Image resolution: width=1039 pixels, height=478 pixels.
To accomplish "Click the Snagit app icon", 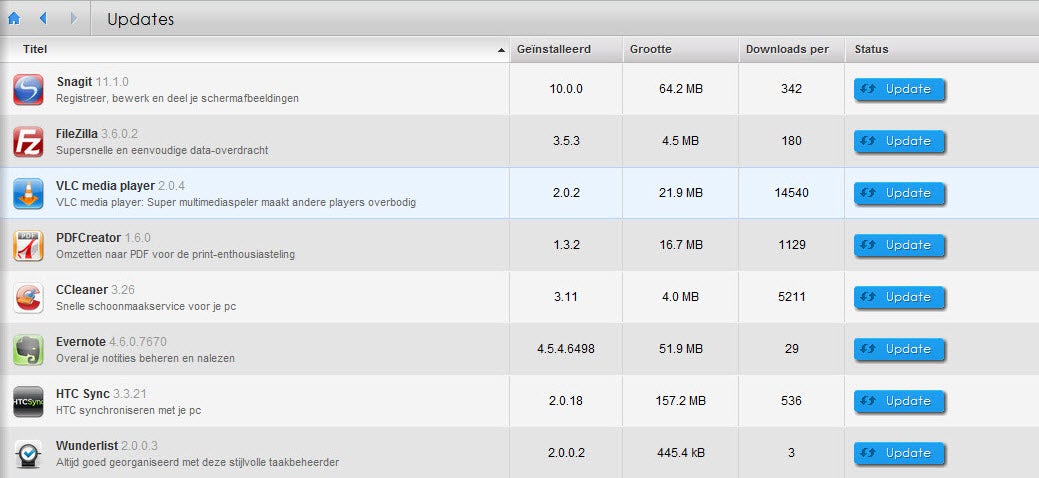I will pos(28,90).
